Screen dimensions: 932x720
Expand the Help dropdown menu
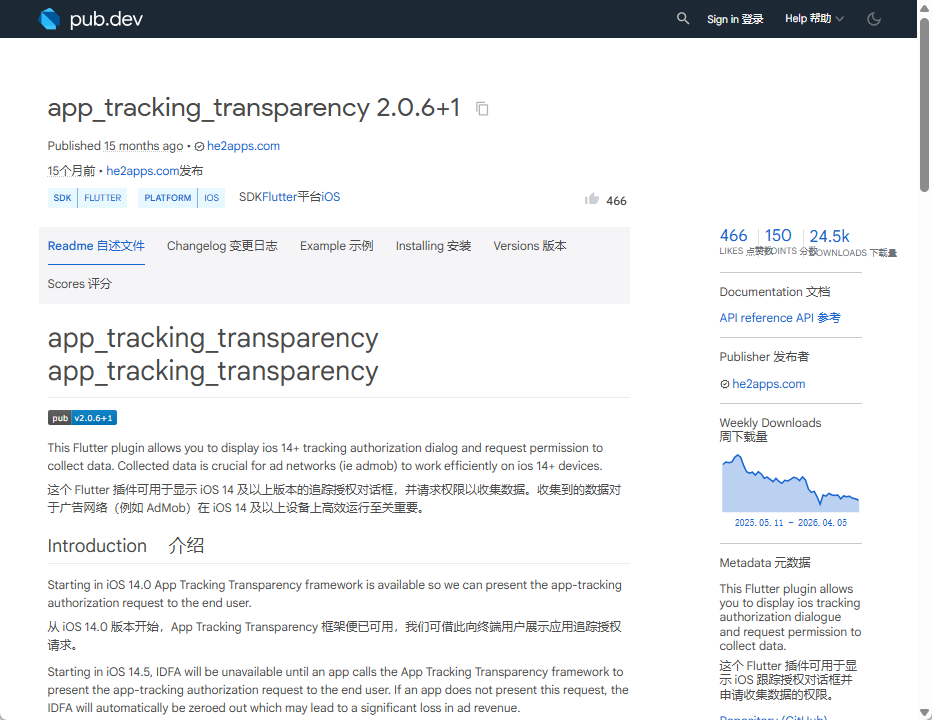coord(814,18)
